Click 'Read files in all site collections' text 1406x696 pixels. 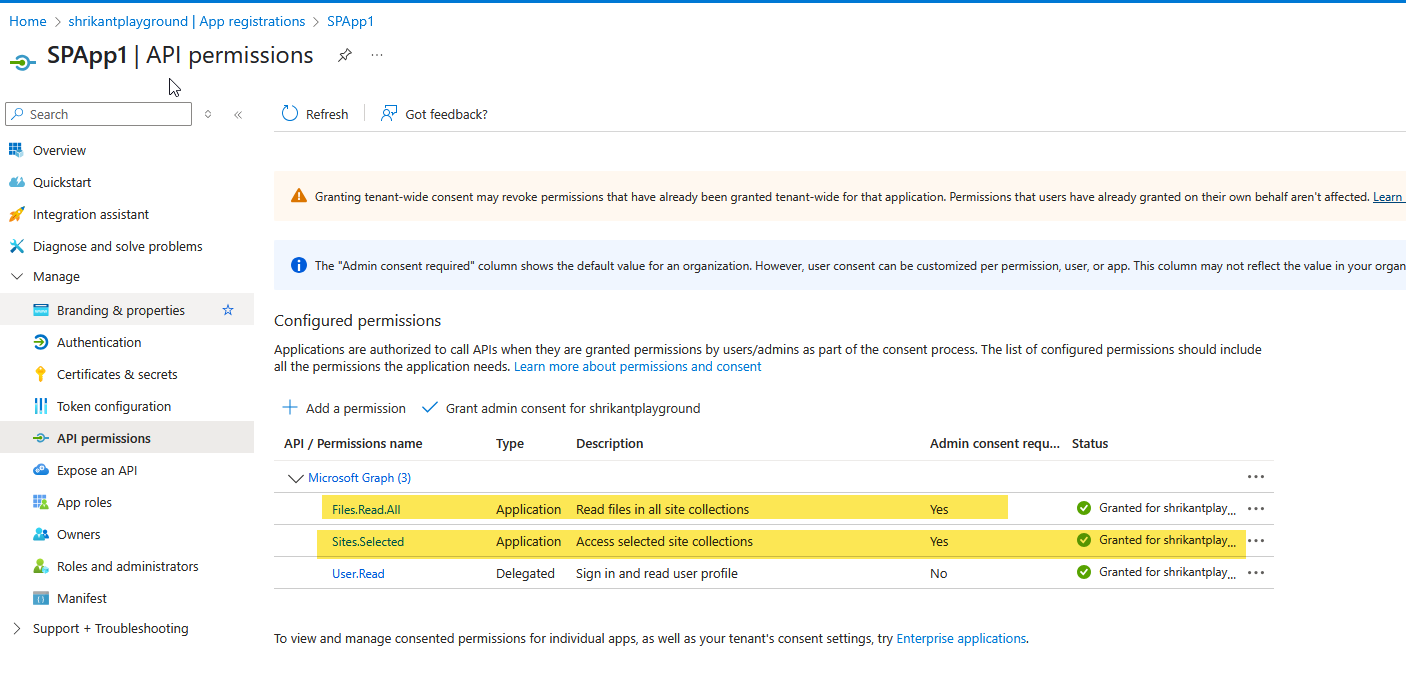[662, 509]
